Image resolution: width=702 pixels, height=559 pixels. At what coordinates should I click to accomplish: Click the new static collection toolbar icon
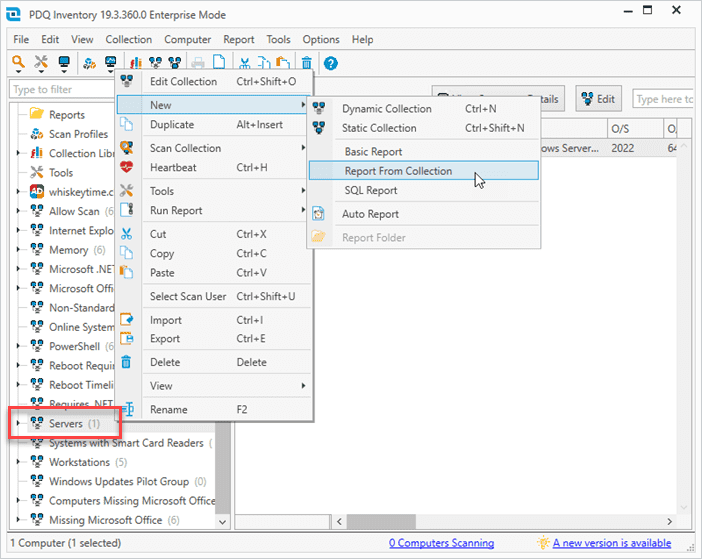point(175,63)
